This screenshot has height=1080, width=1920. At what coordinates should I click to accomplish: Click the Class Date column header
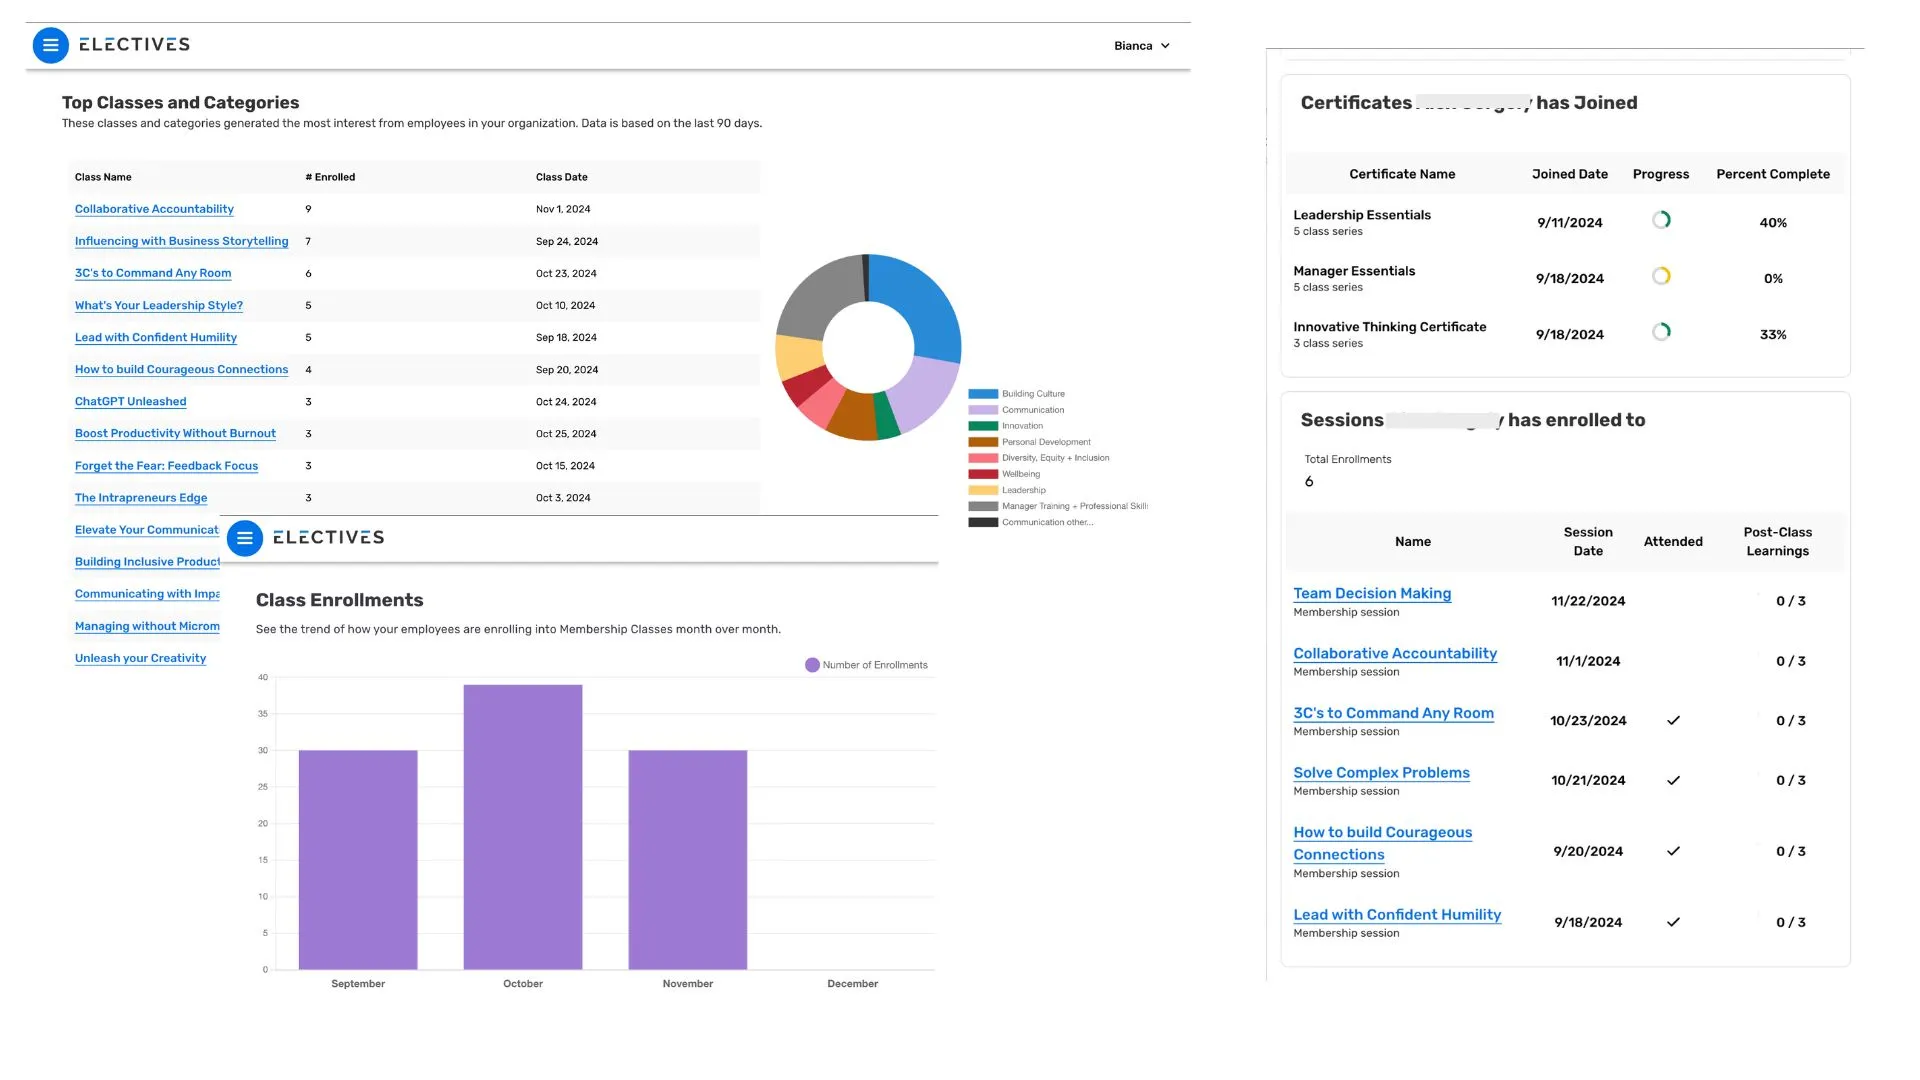[x=562, y=177]
